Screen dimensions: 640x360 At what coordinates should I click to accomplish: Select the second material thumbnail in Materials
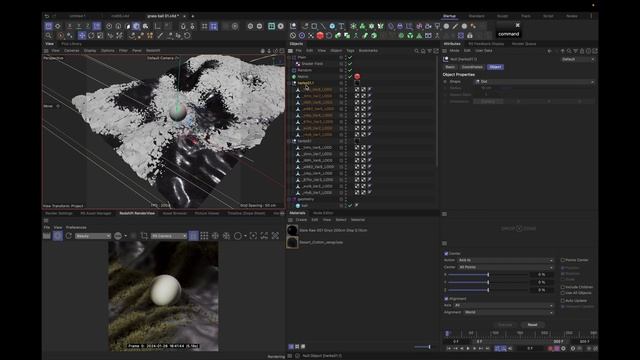coord(292,242)
